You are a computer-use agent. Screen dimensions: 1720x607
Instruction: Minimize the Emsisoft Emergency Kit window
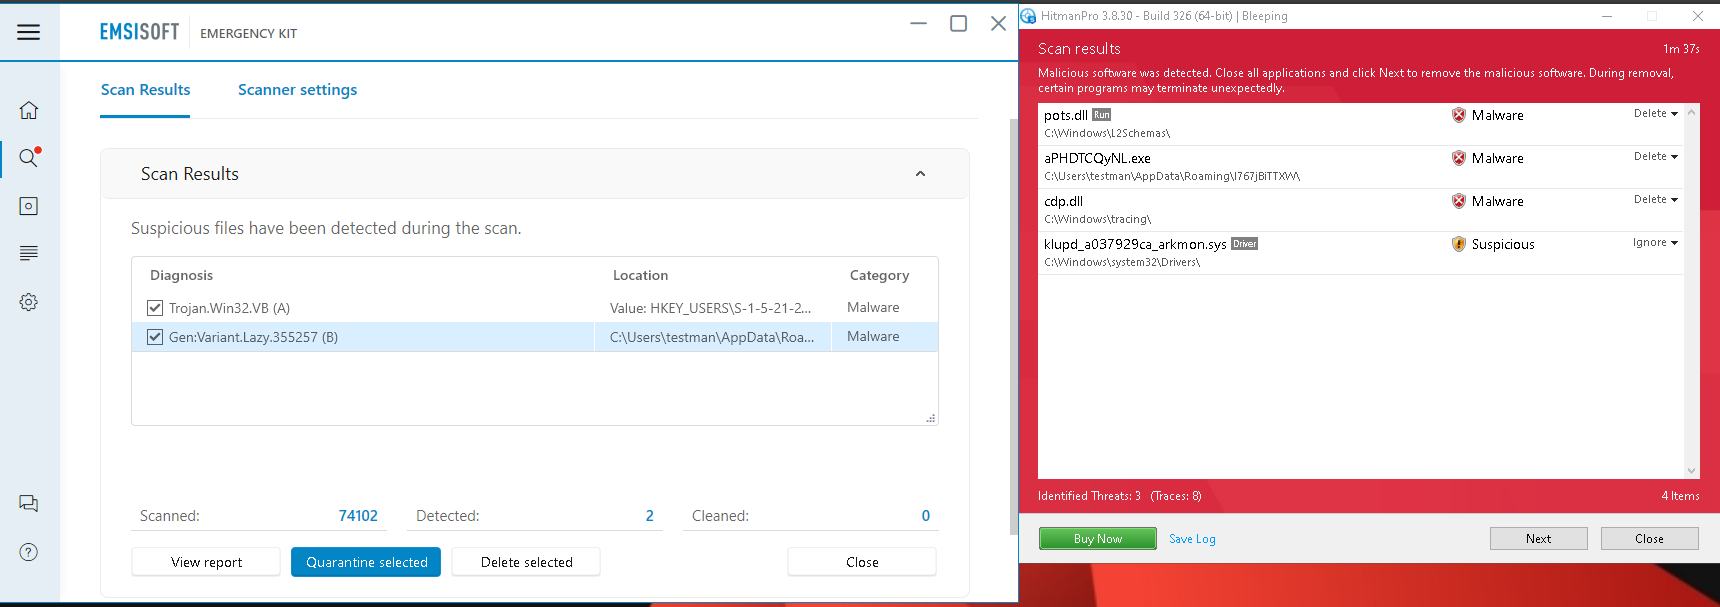click(x=918, y=23)
